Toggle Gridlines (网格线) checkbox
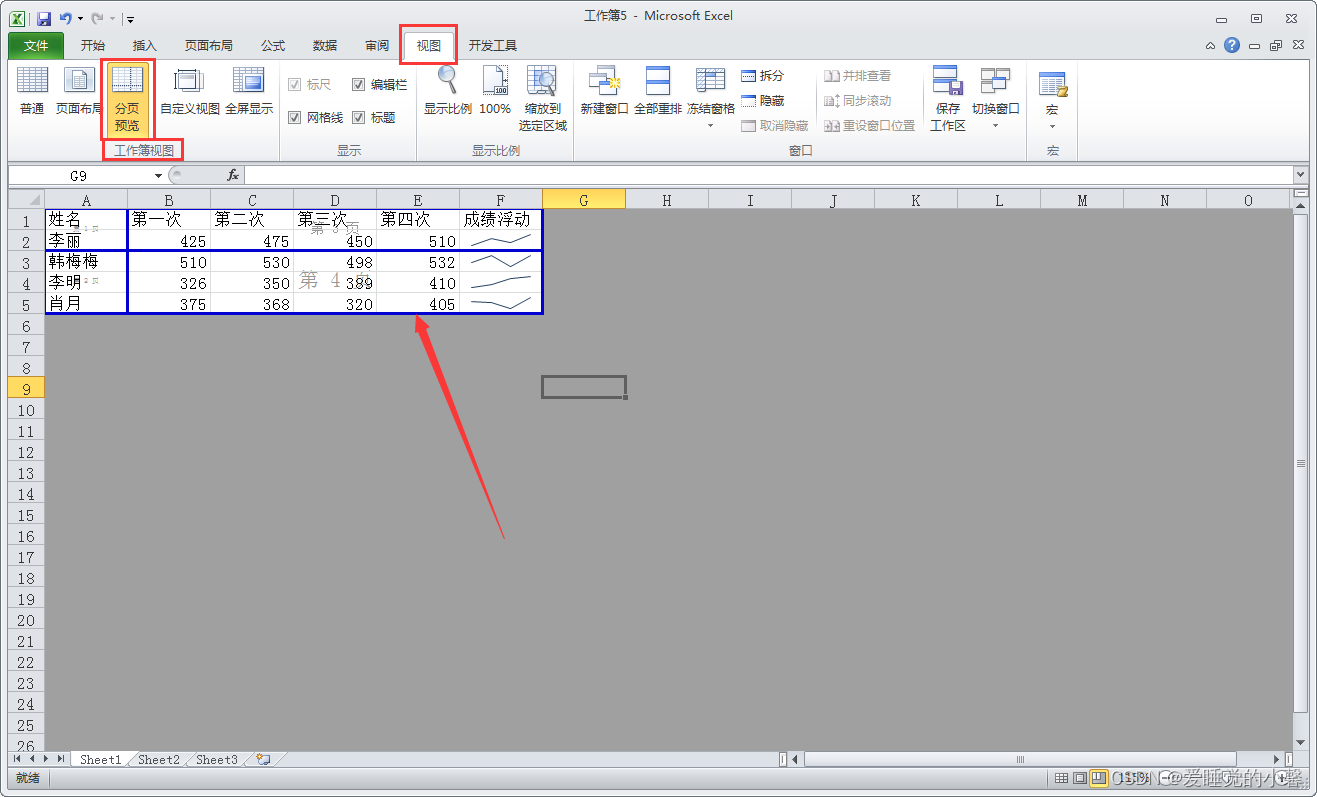This screenshot has height=797, width=1317. pyautogui.click(x=295, y=117)
